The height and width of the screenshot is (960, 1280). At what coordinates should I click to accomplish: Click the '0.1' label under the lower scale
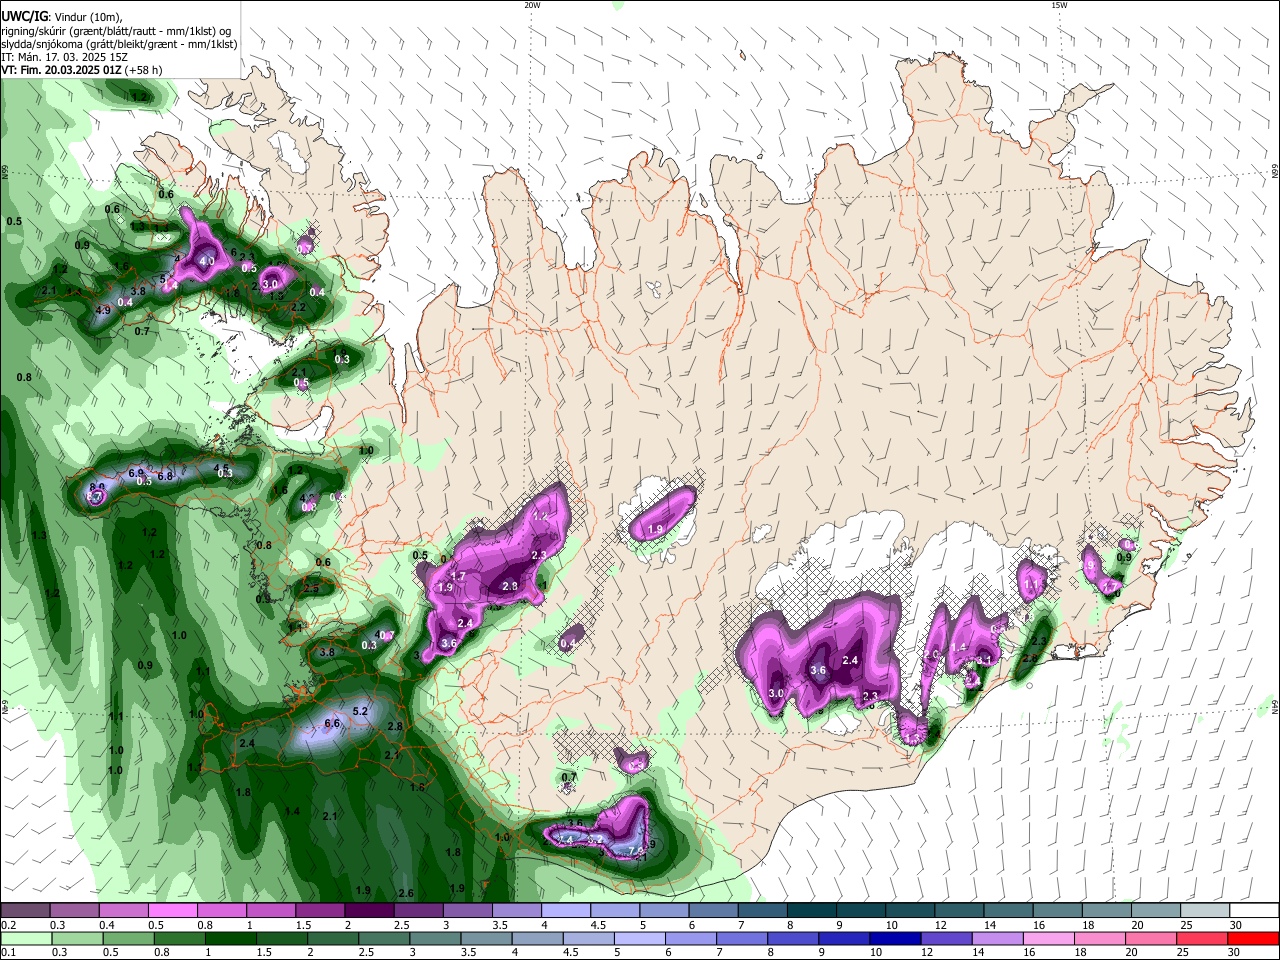click(7, 952)
